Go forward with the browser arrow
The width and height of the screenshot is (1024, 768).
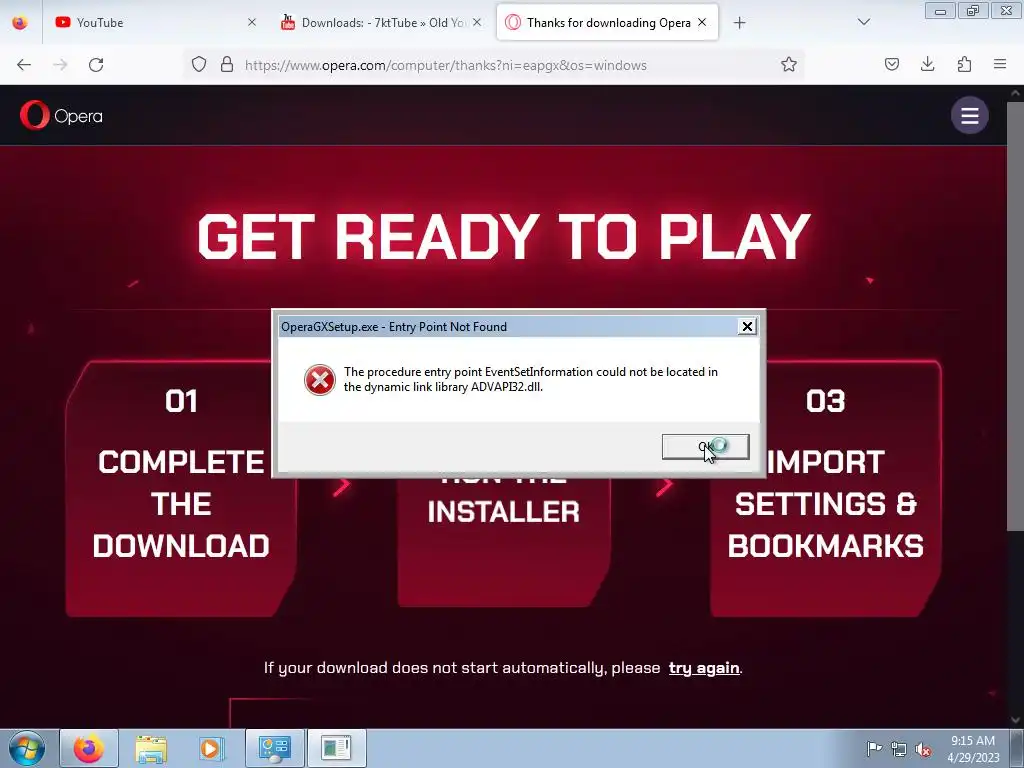tap(60, 65)
